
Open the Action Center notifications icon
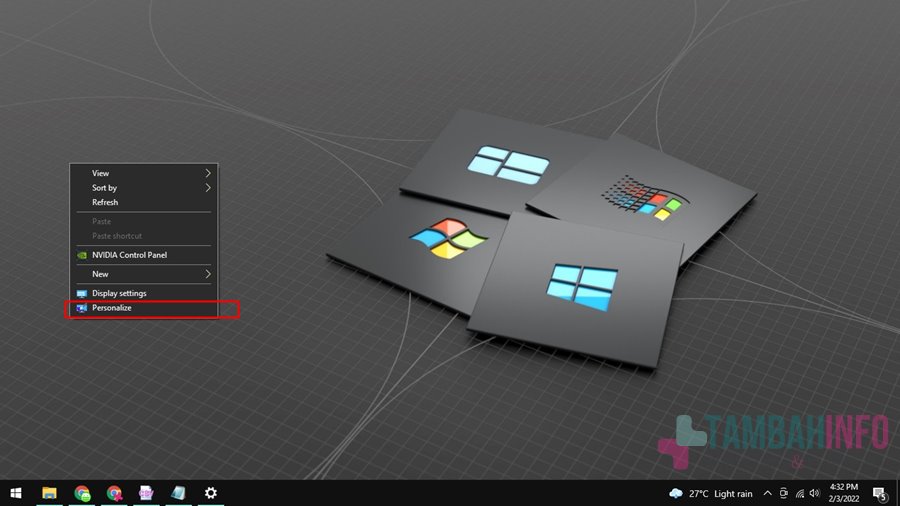point(880,493)
